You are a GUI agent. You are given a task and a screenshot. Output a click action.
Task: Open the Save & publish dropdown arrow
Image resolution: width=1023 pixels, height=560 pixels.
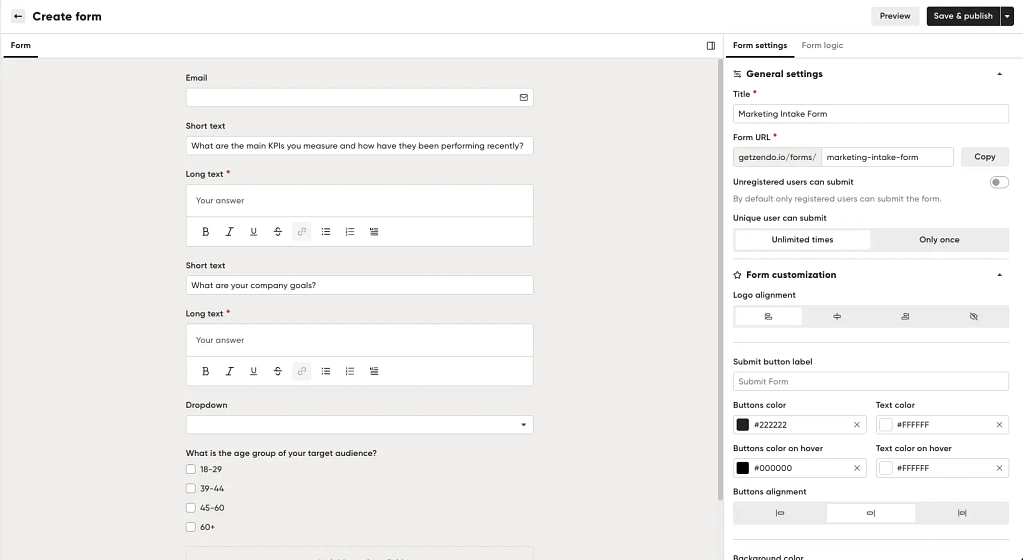point(1007,16)
